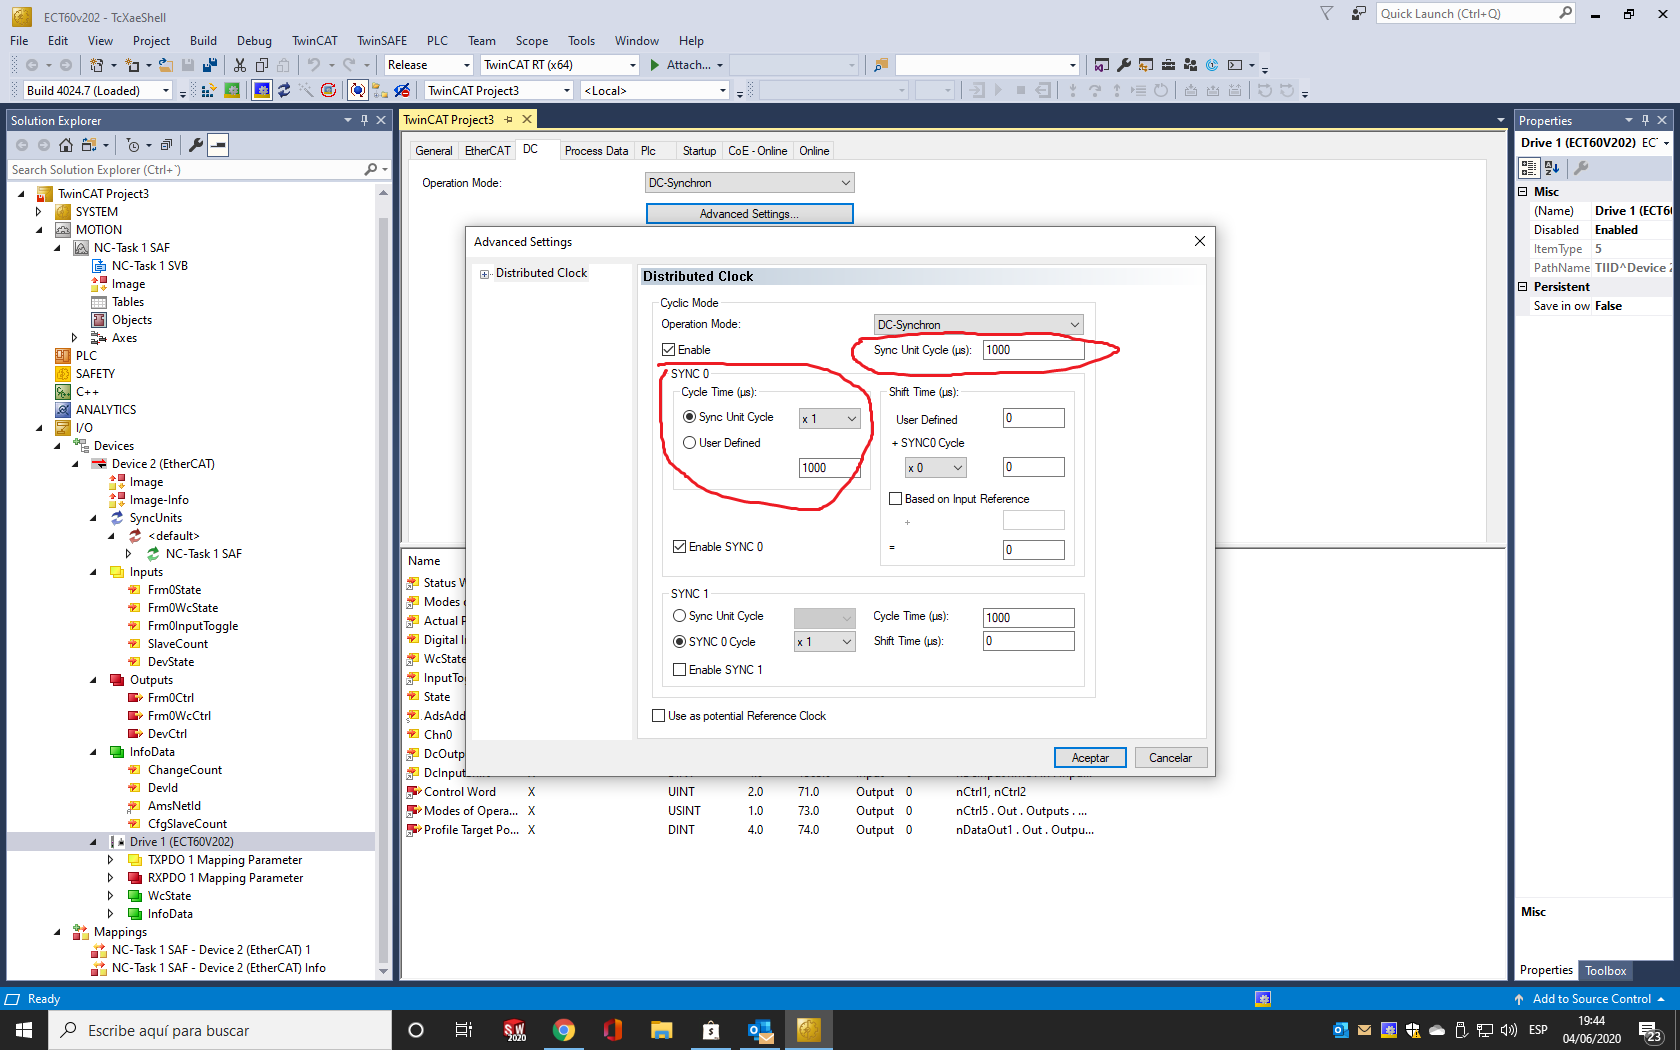Click the Activate Configuration icon
Screen dimensions: 1680x1050
tap(209, 91)
